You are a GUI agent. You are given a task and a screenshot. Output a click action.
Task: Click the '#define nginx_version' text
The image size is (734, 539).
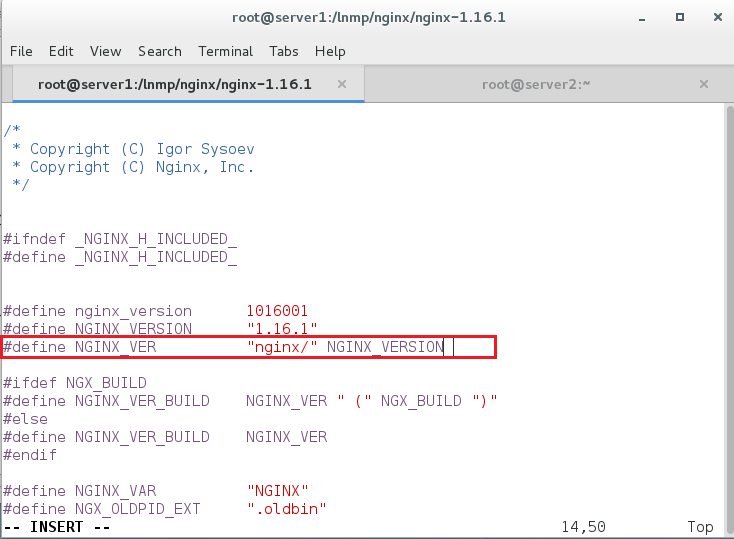97,311
